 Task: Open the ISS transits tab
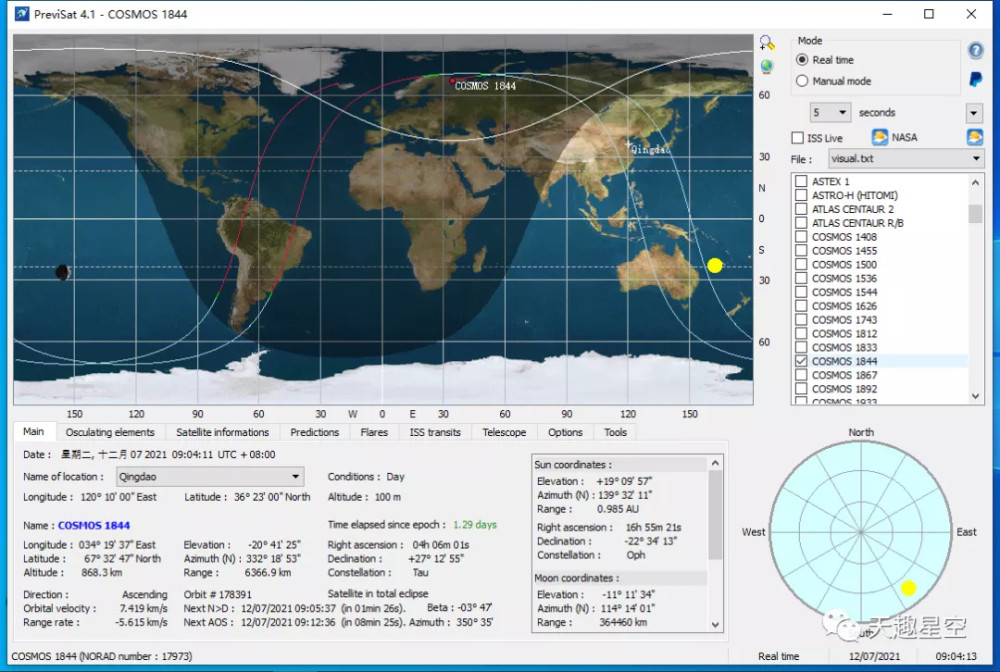point(435,432)
